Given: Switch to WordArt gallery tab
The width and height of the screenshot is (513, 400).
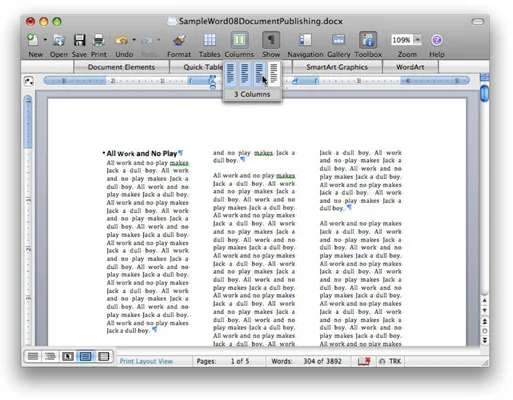Looking at the screenshot, I should [410, 67].
